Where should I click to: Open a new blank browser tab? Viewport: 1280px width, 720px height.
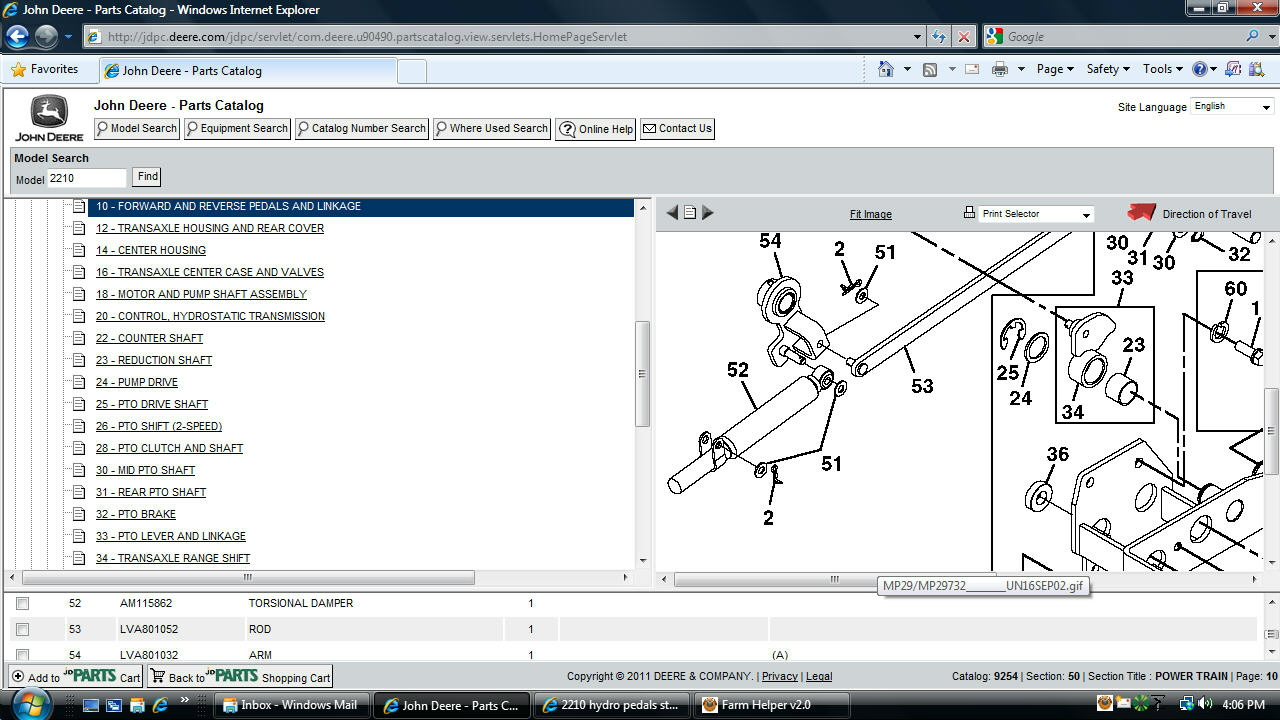412,71
